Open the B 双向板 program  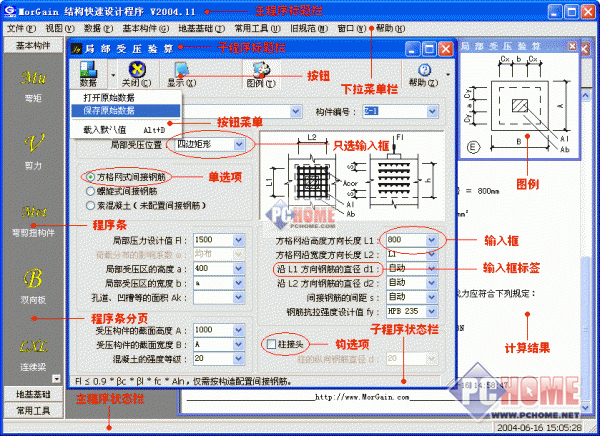(33, 287)
